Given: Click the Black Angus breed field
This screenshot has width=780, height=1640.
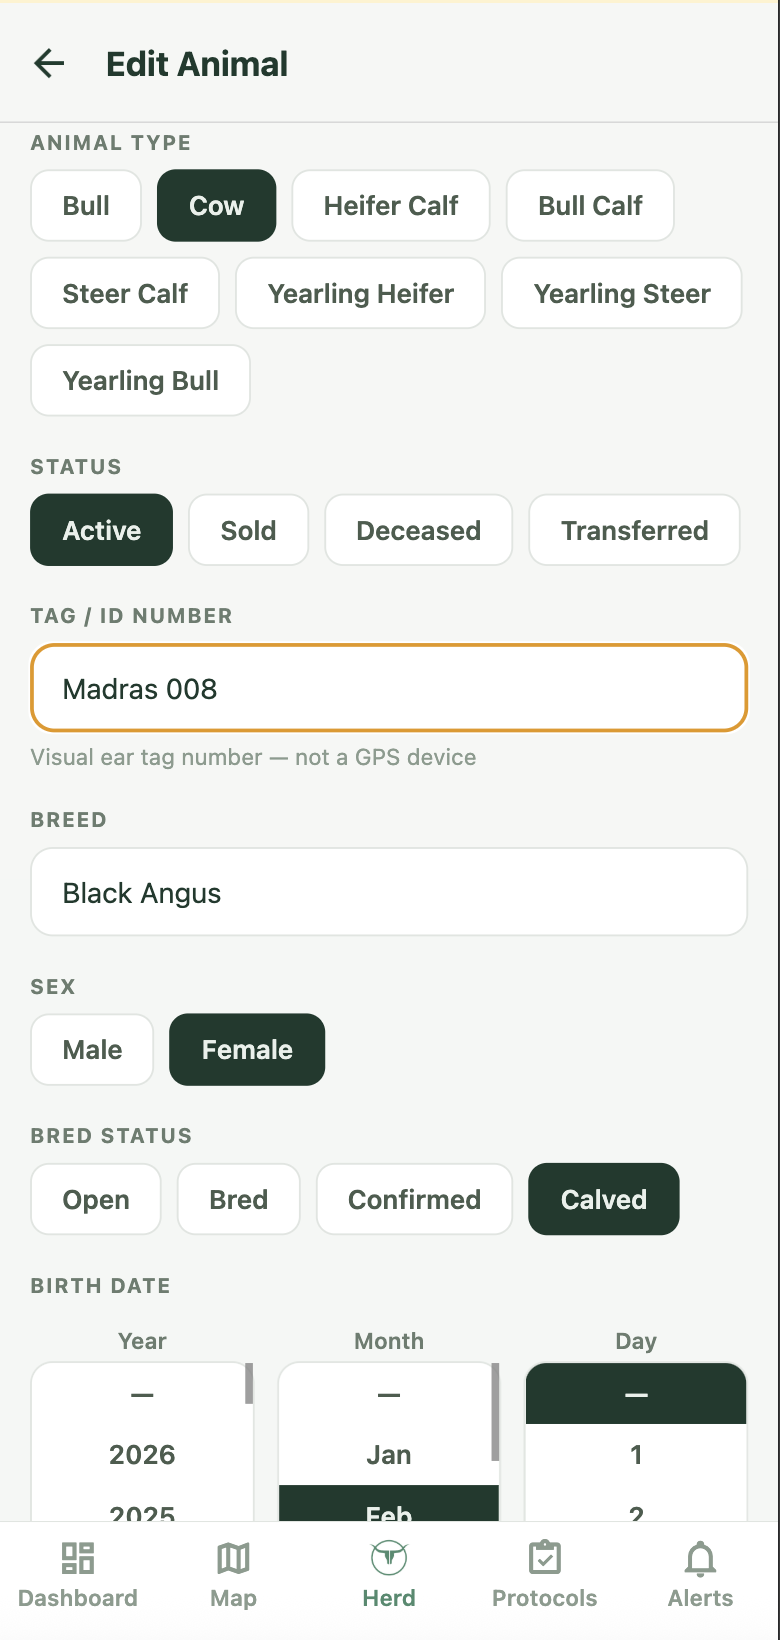Looking at the screenshot, I should pos(388,891).
